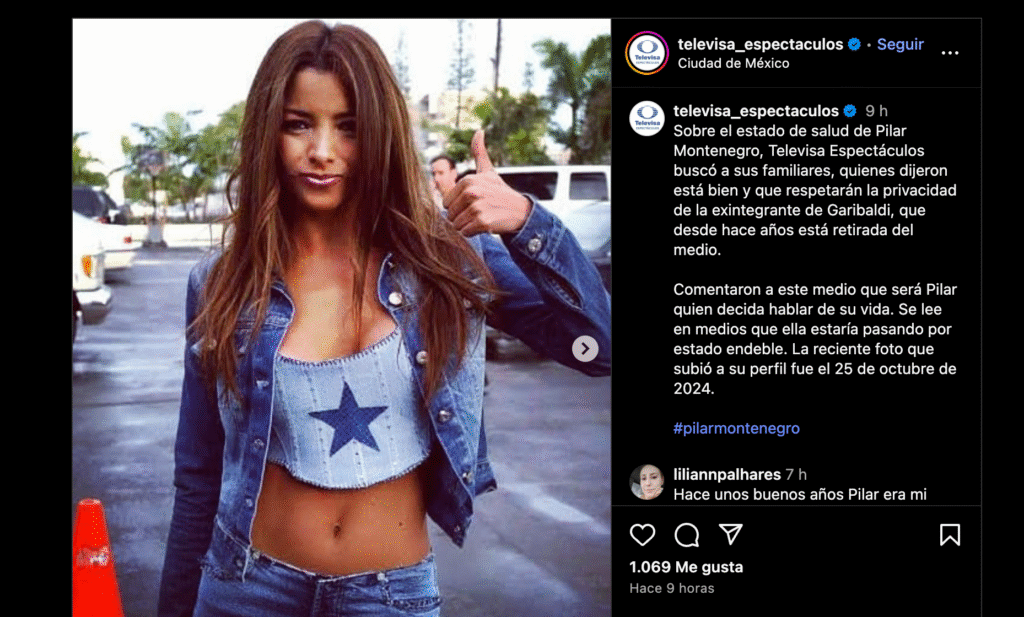Click Televisa avatar next to caption
The image size is (1024, 617).
click(x=647, y=118)
